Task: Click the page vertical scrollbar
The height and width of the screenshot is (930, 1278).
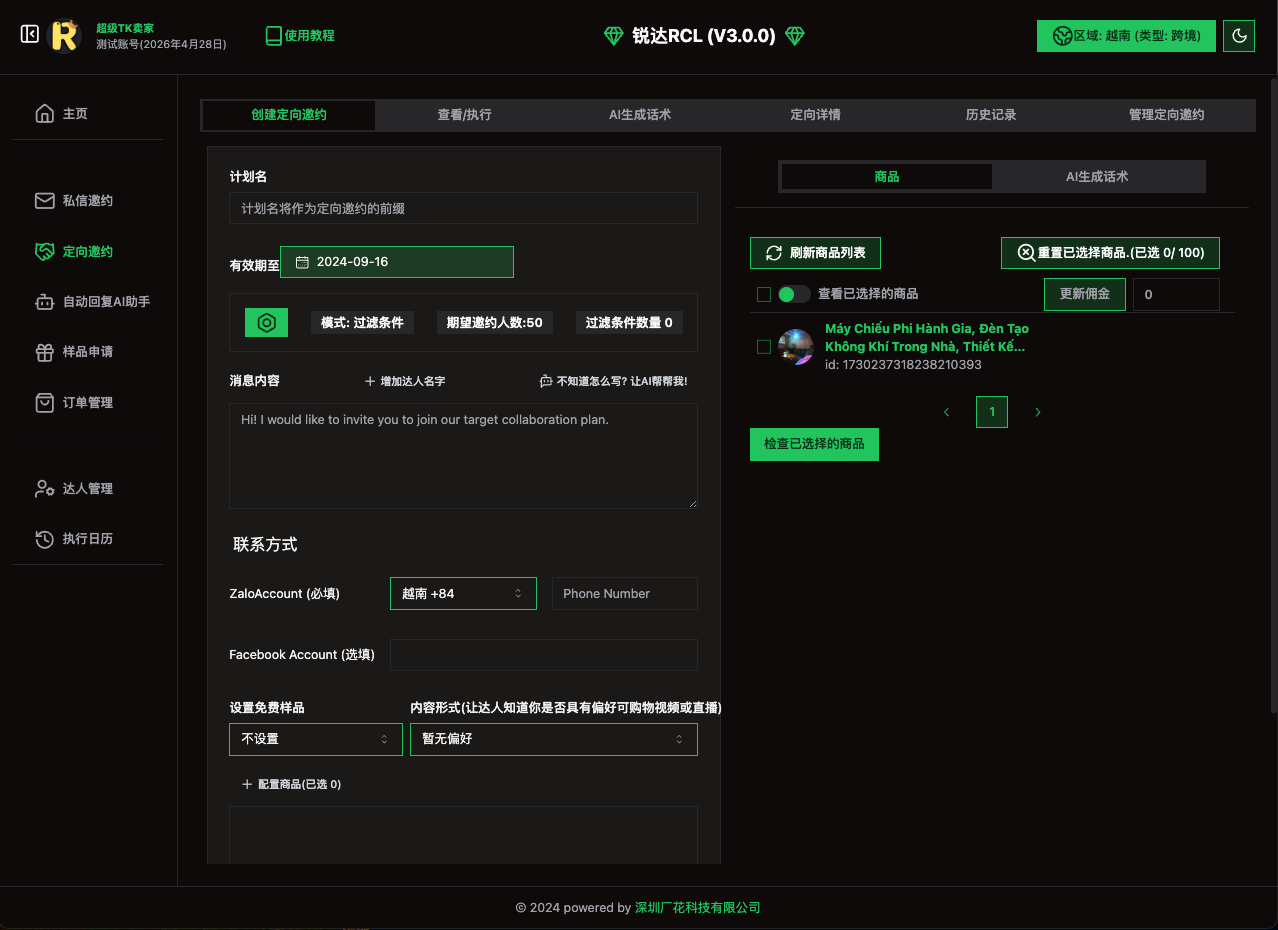Action: click(x=1272, y=400)
